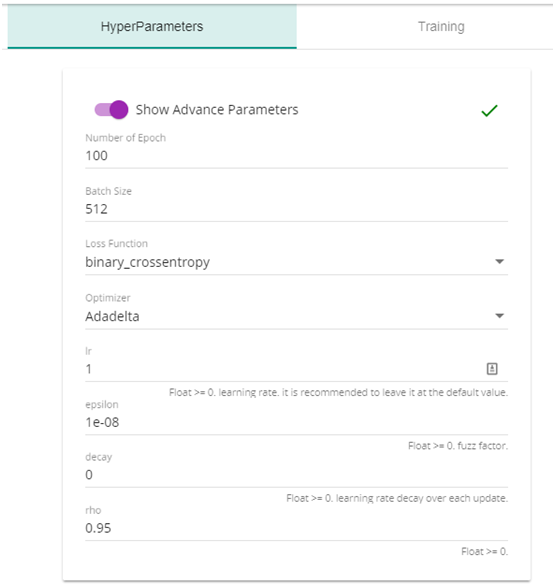Viewport: 555px width, 587px height.
Task: Focus the Number of Epoch input showing 100
Action: [296, 156]
